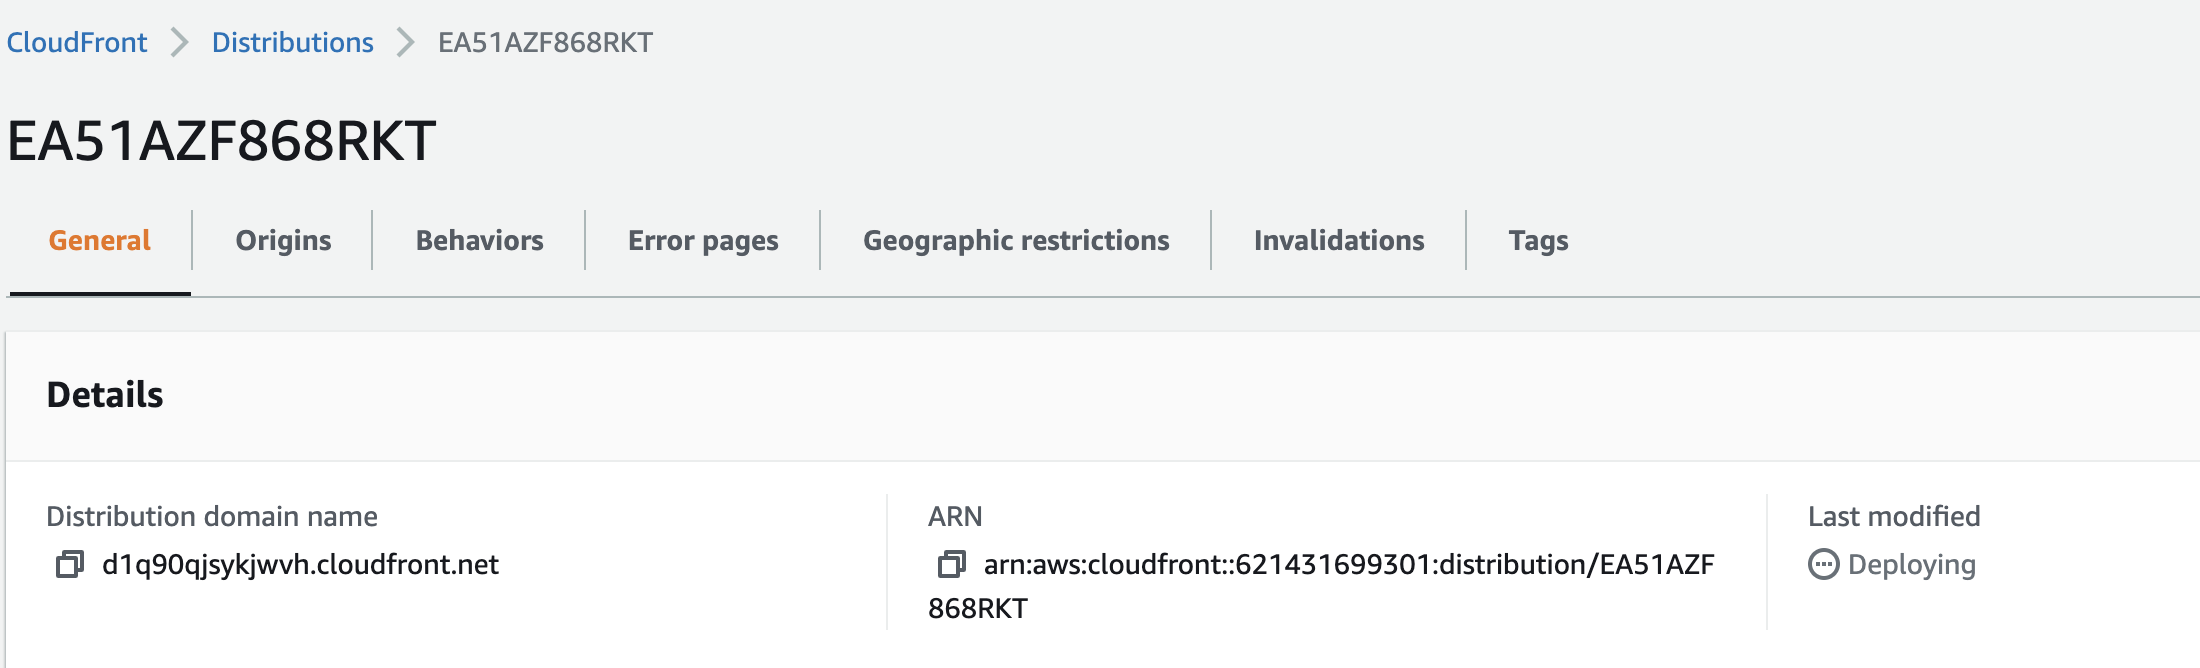Viewport: 2200px width, 668px height.
Task: View the Error pages tab
Action: (702, 240)
